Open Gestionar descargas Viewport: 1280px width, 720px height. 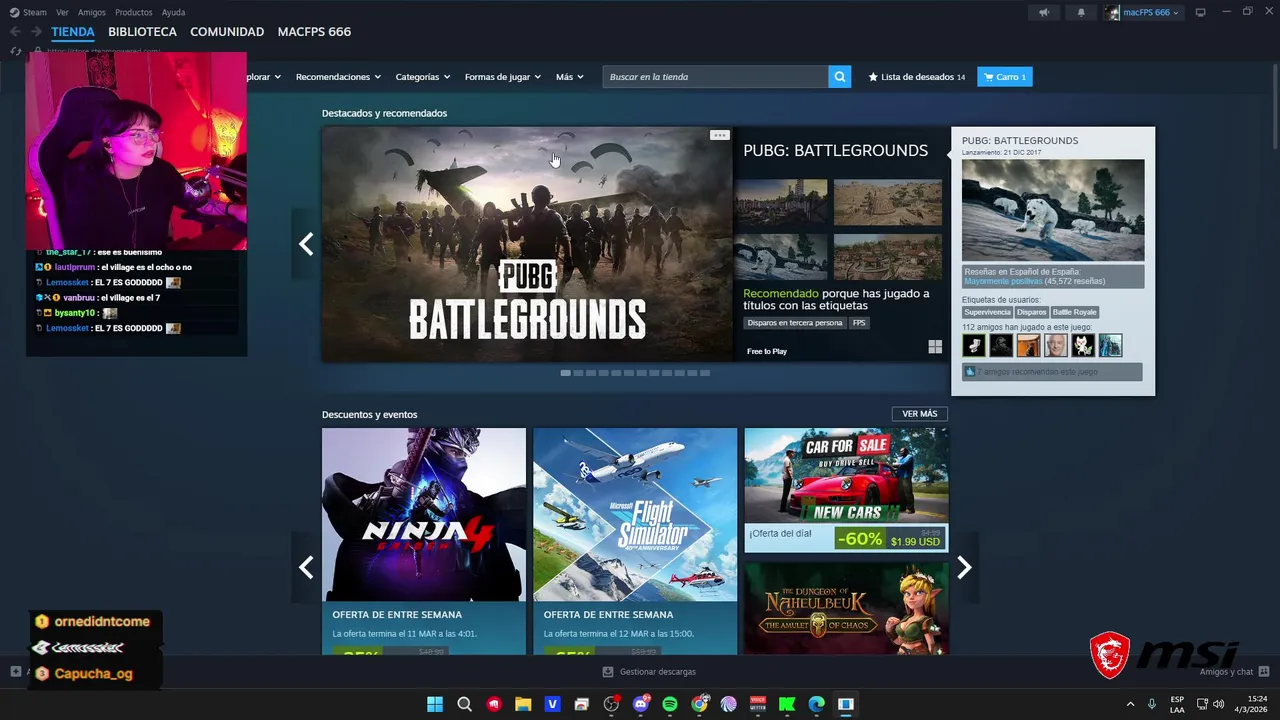click(x=649, y=672)
